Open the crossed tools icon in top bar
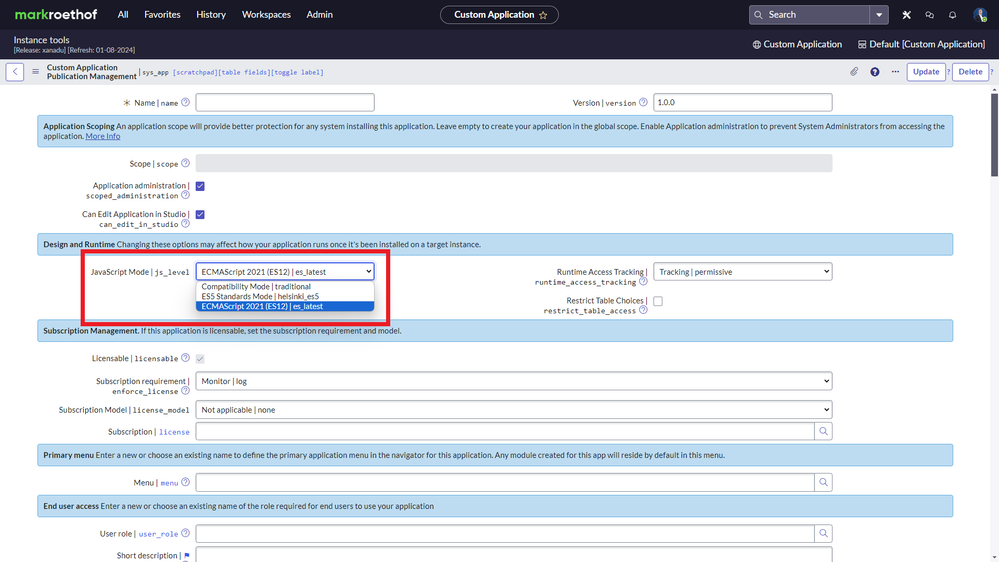The height and width of the screenshot is (562, 999). click(906, 15)
